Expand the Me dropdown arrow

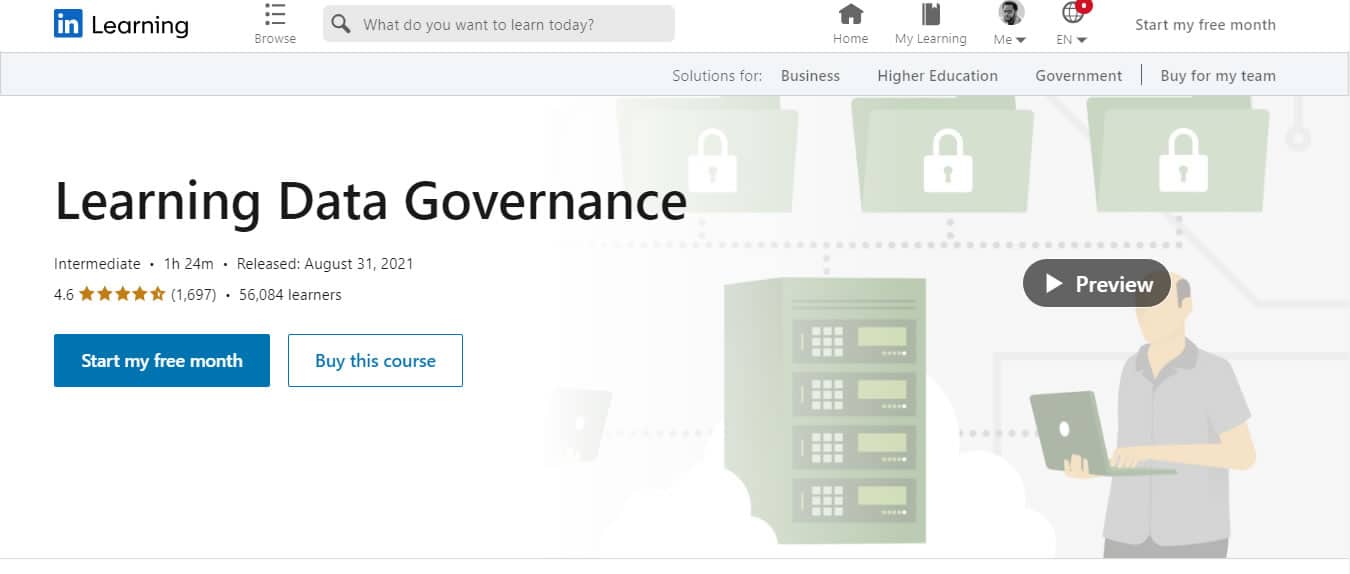1021,40
